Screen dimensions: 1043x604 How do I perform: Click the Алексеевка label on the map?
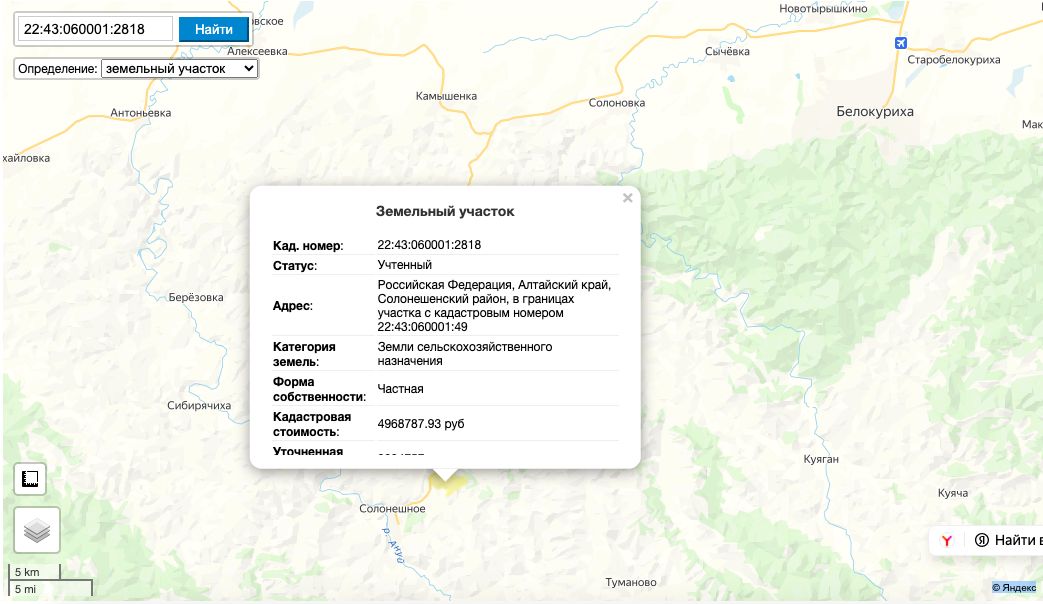pos(257,51)
